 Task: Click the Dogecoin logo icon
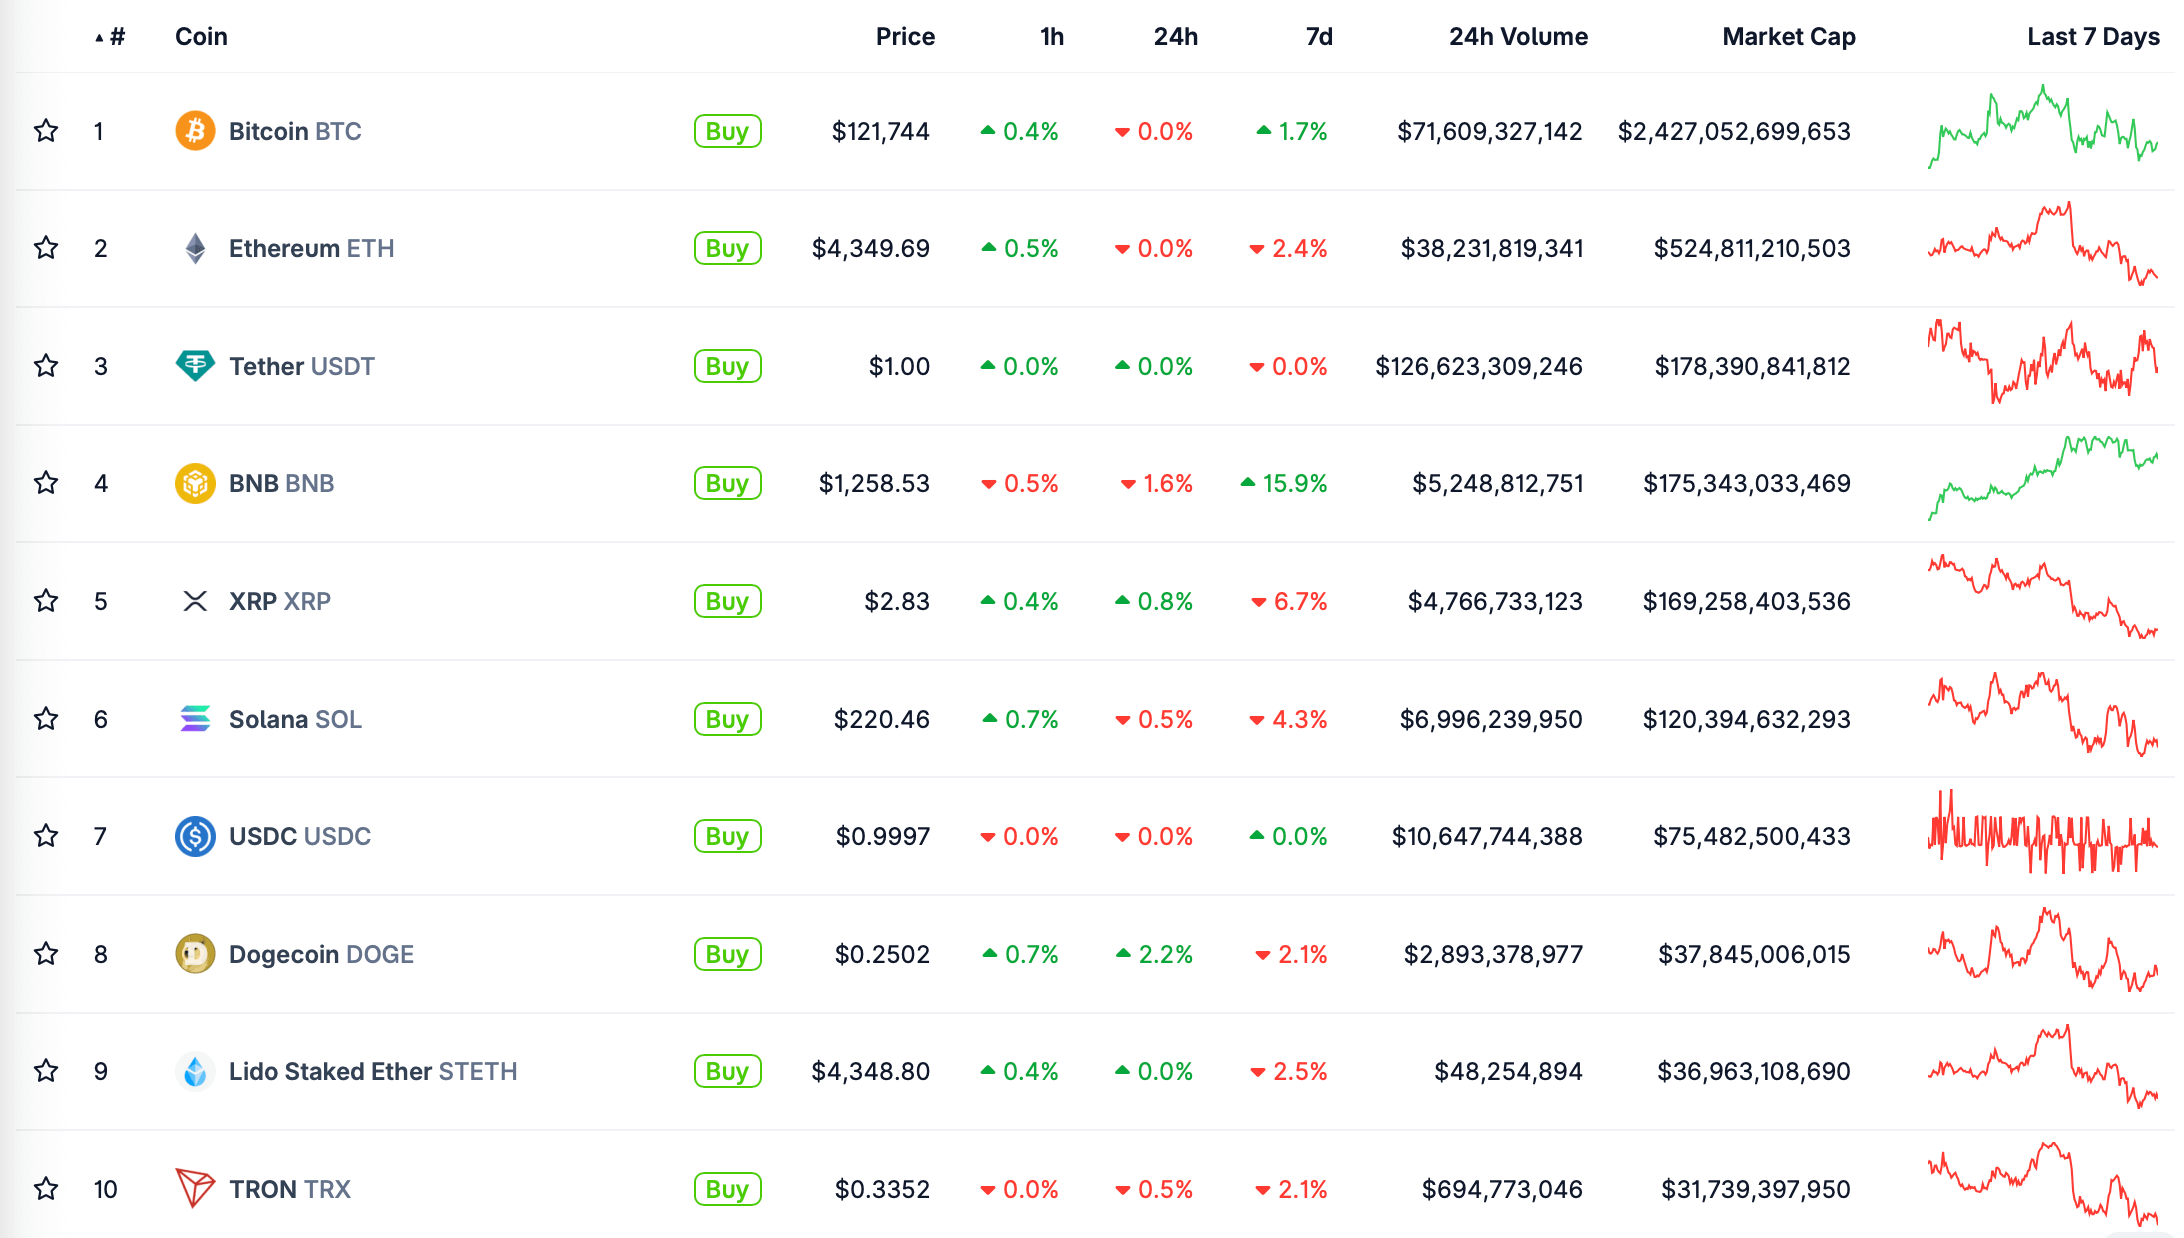195,954
